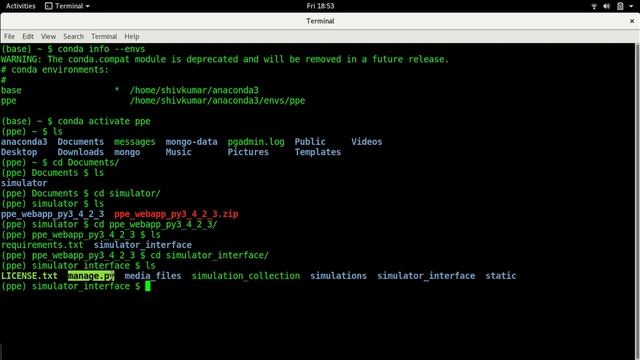Click the Videos directory name
Image resolution: width=640 pixels, height=360 pixels.
367,142
